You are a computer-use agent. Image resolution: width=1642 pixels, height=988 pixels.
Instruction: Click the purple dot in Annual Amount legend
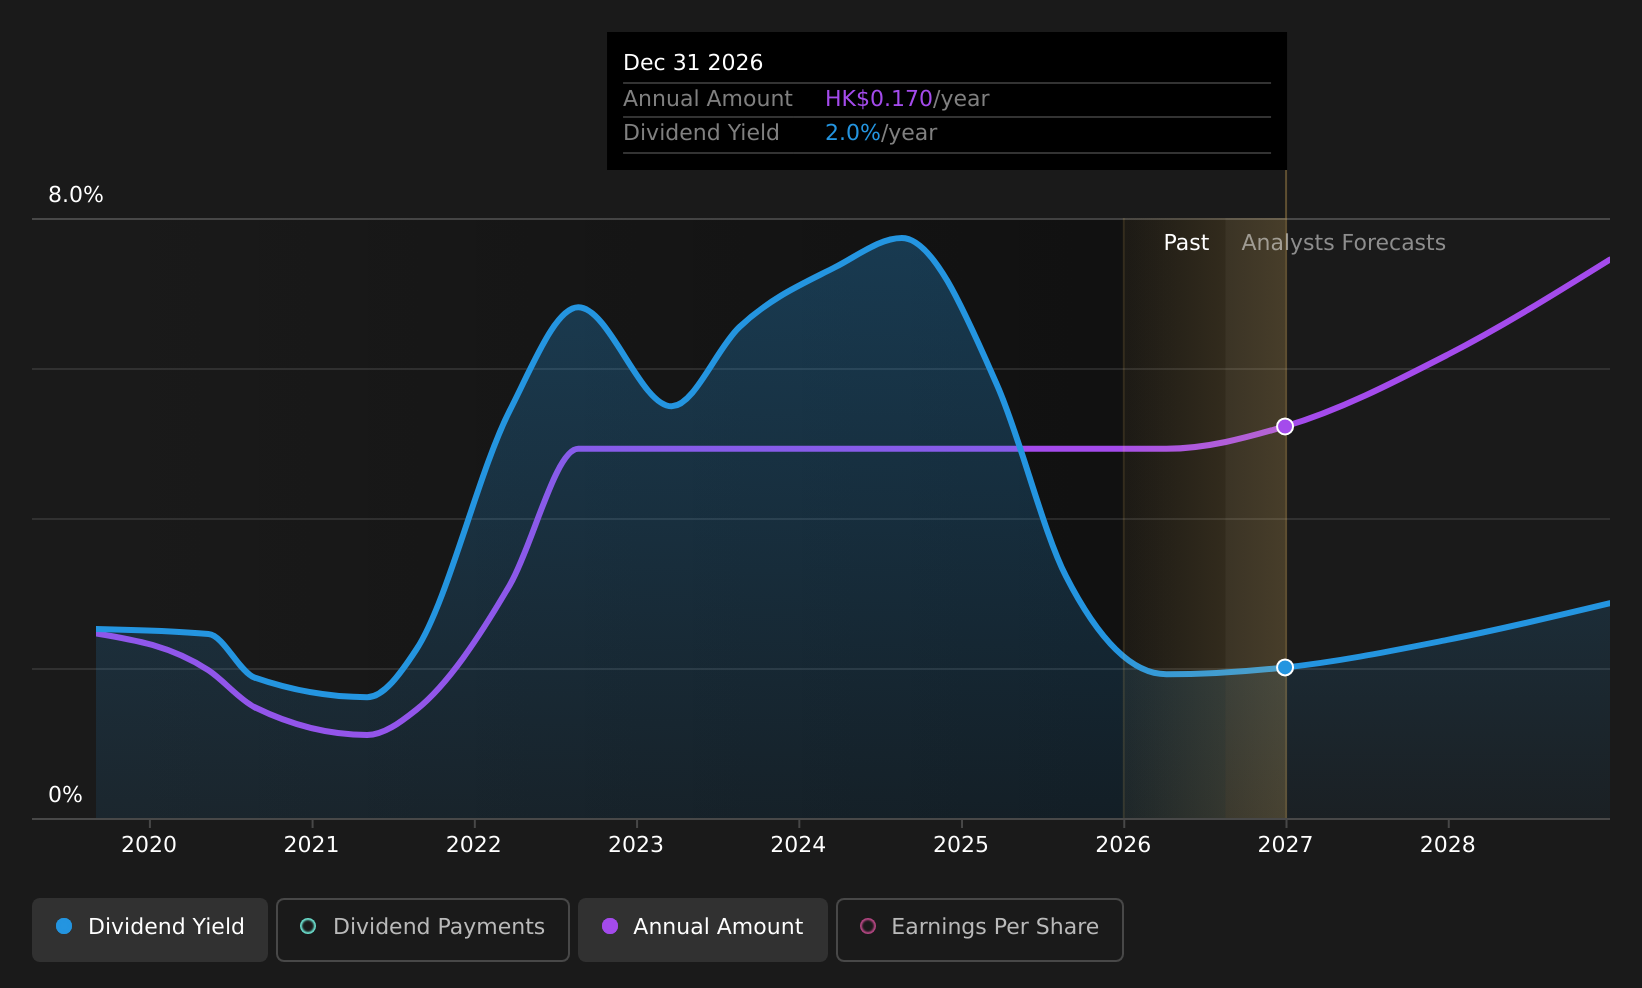[x=610, y=926]
